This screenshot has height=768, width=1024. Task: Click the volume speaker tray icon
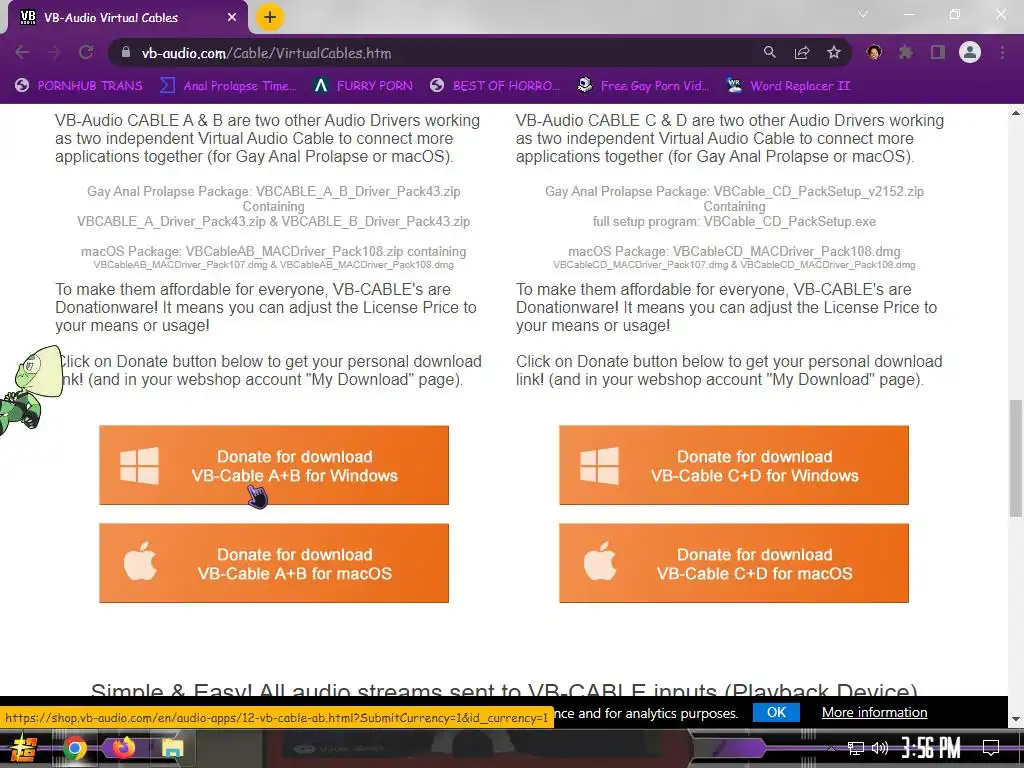880,748
